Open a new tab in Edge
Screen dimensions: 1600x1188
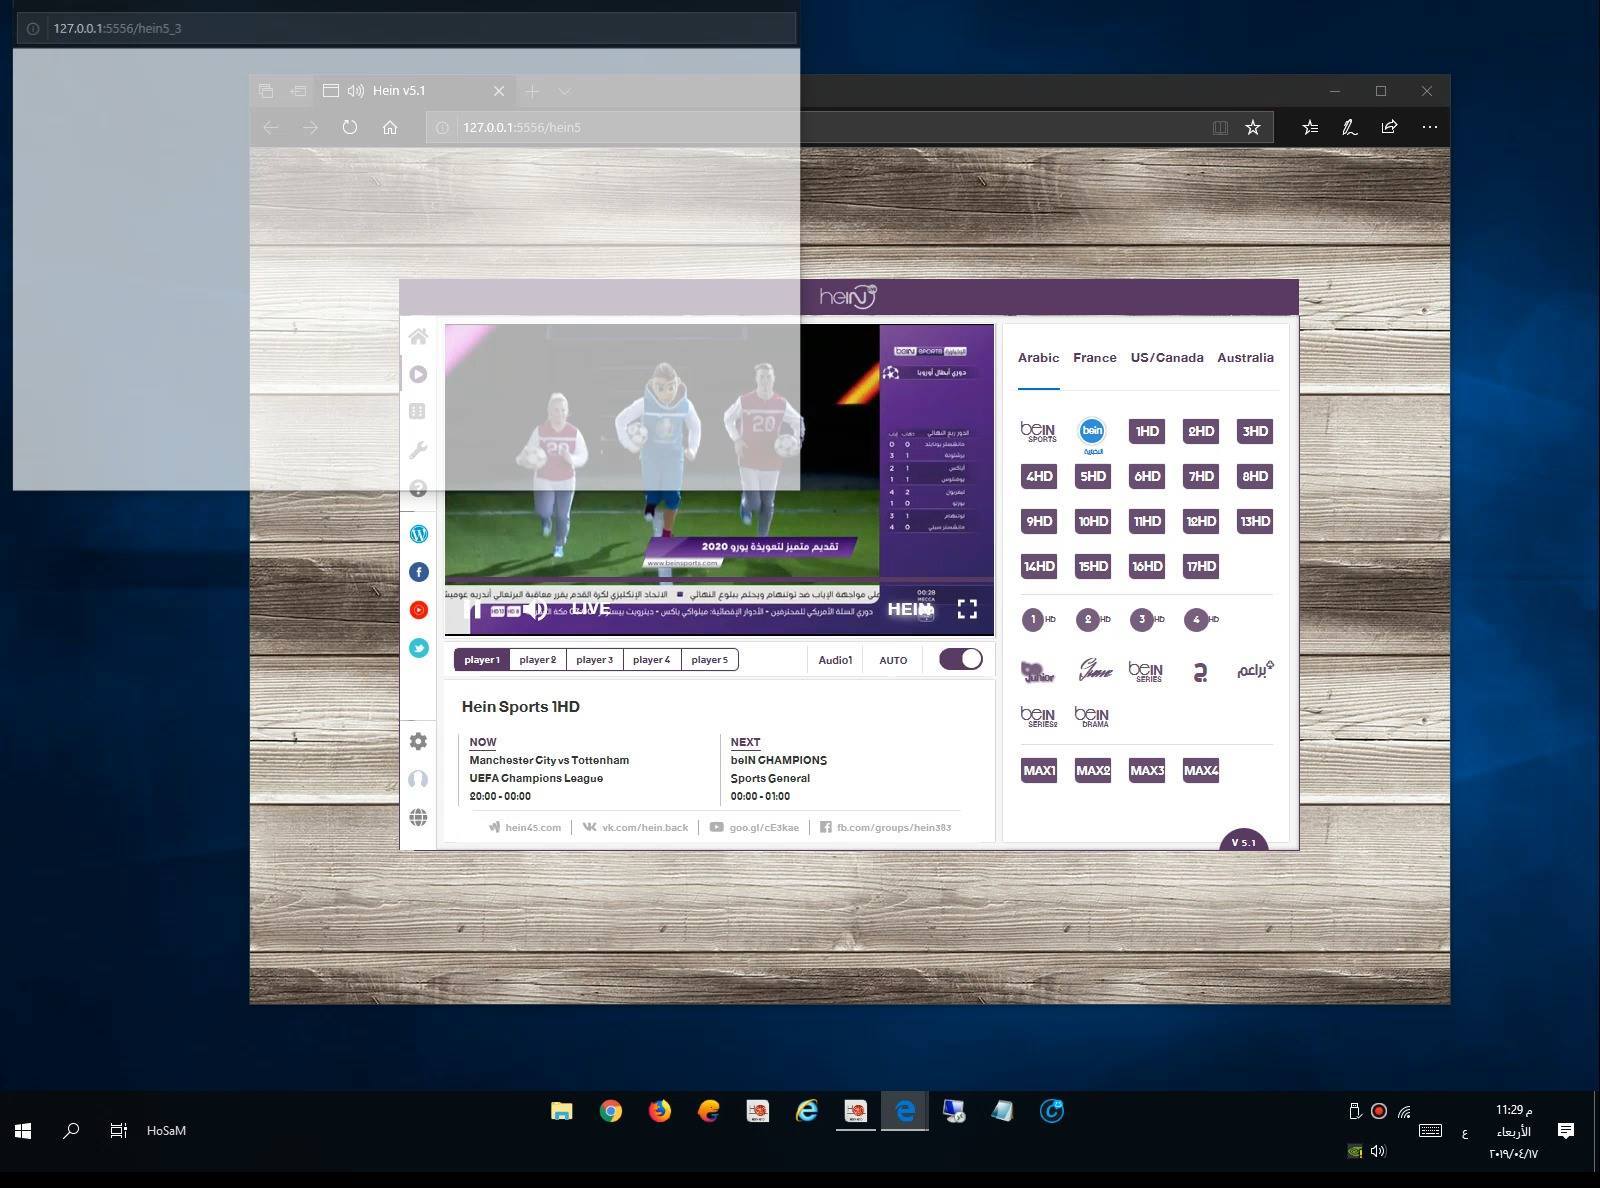tap(532, 91)
